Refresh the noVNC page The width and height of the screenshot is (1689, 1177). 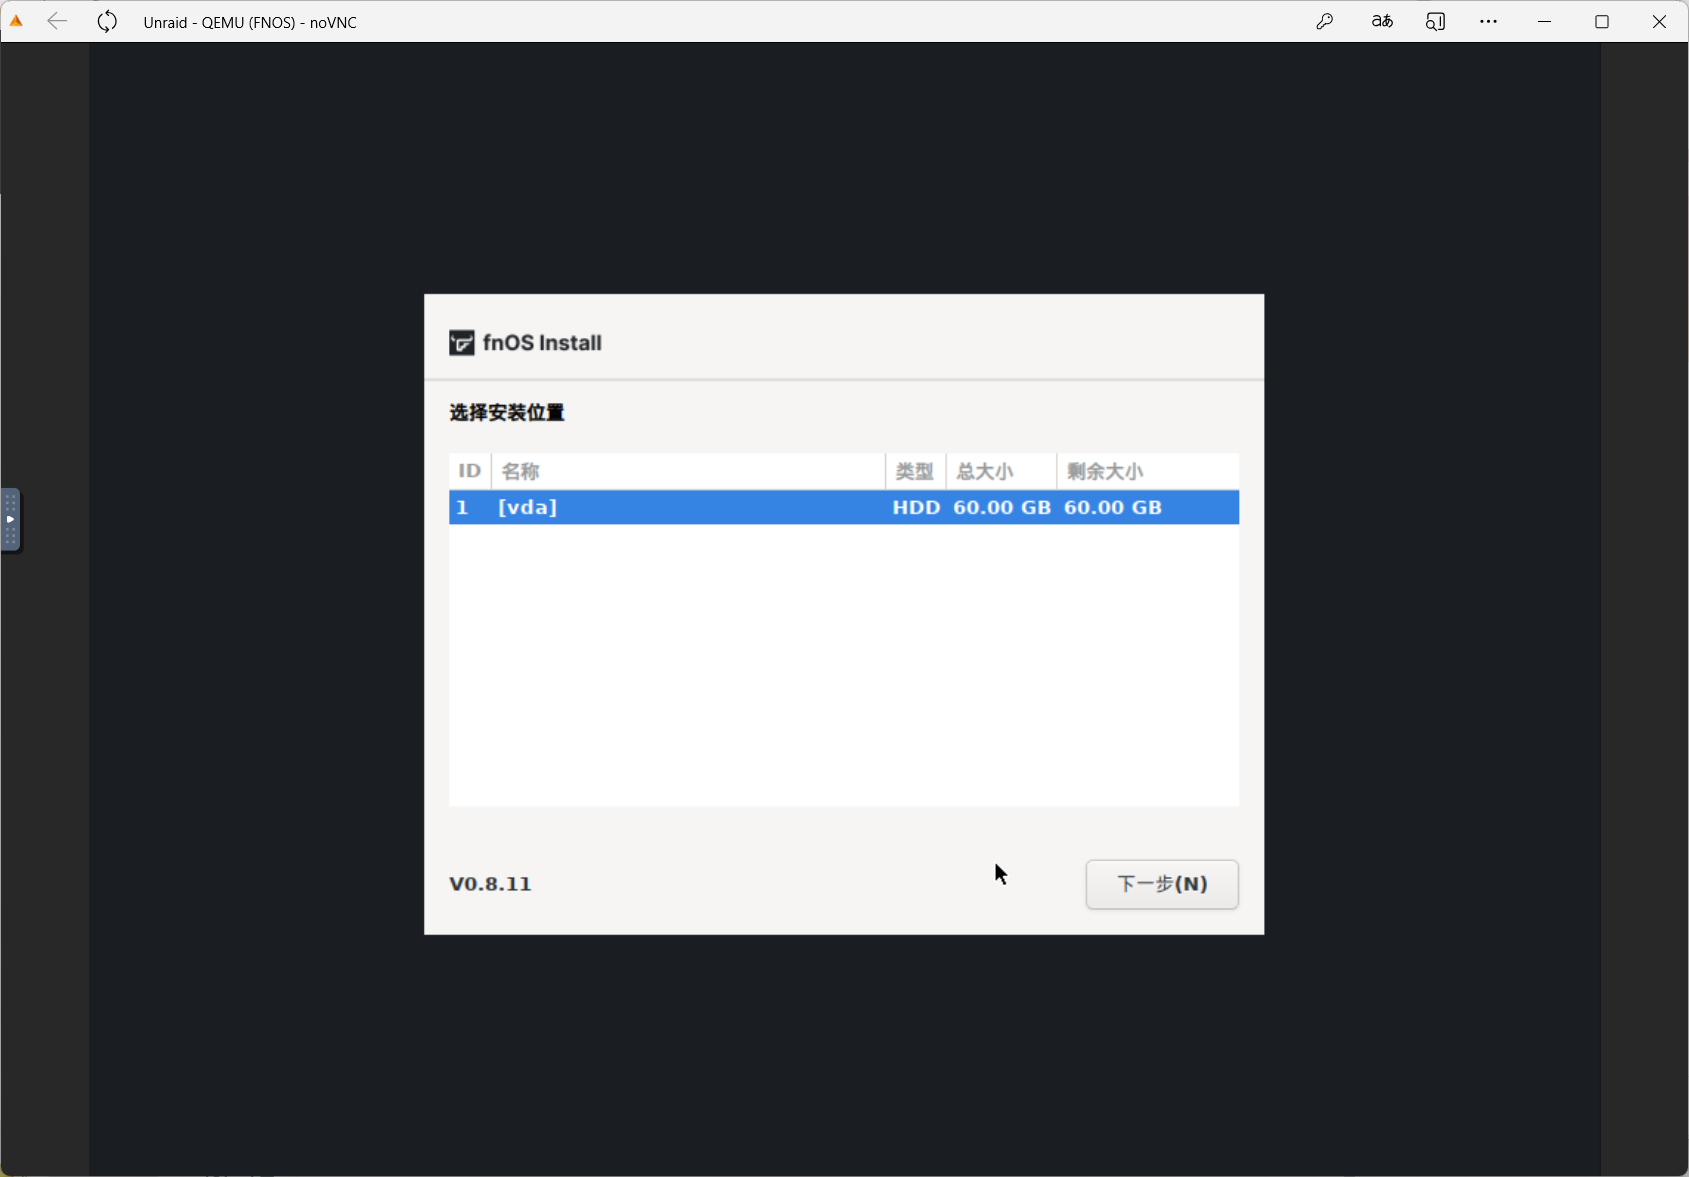tap(107, 21)
